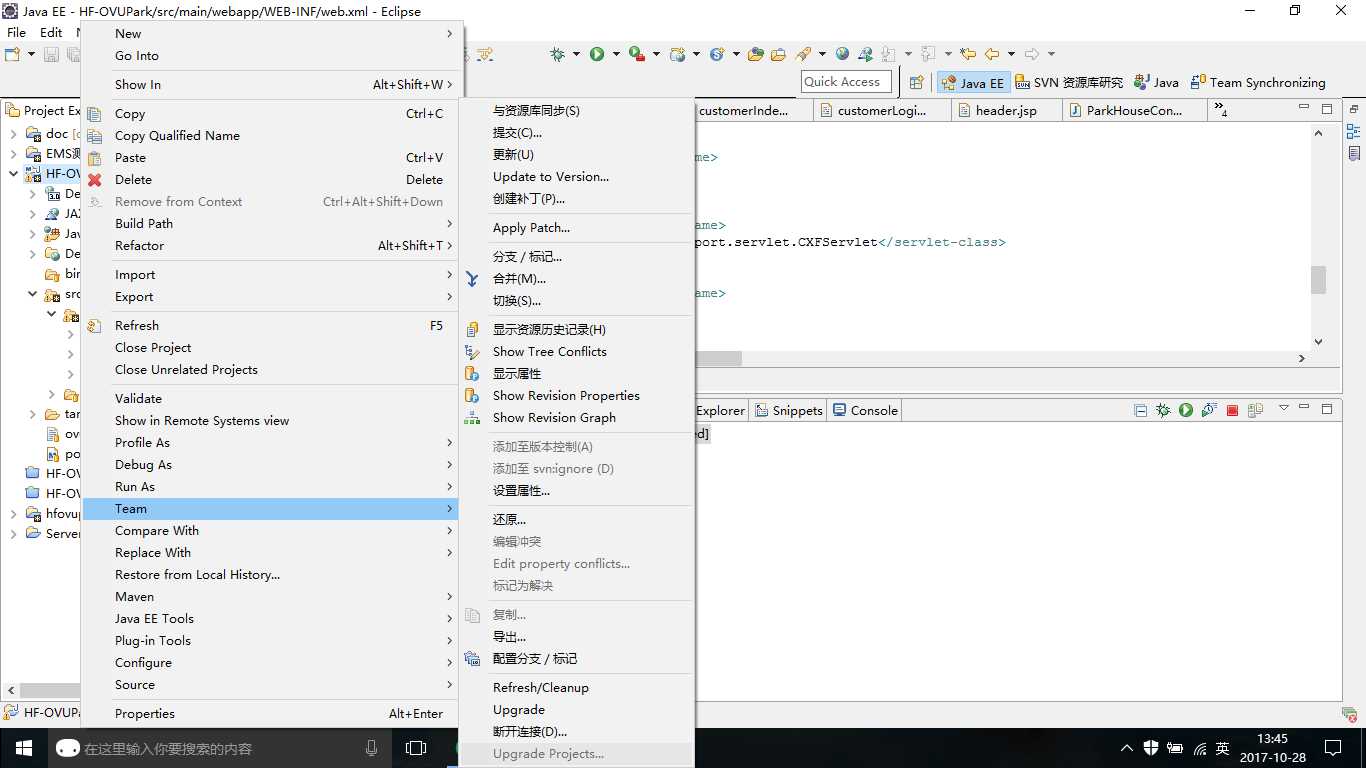Select 'Show Revision Graph' in Team submenu
Image resolution: width=1366 pixels, height=768 pixels.
(554, 418)
